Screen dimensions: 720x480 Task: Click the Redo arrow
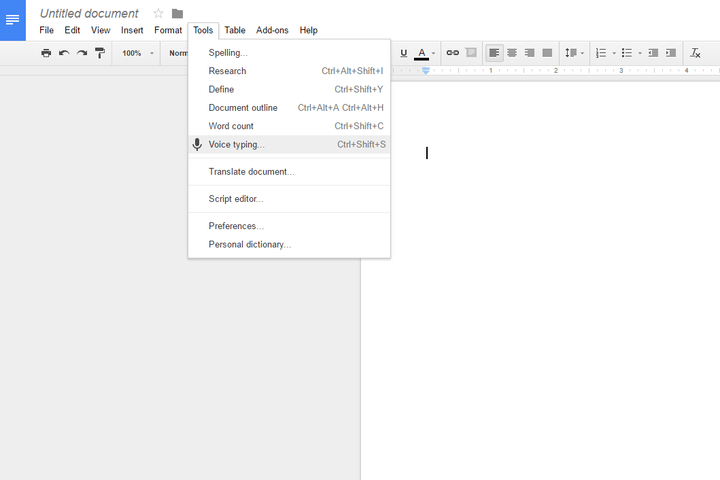(x=82, y=53)
